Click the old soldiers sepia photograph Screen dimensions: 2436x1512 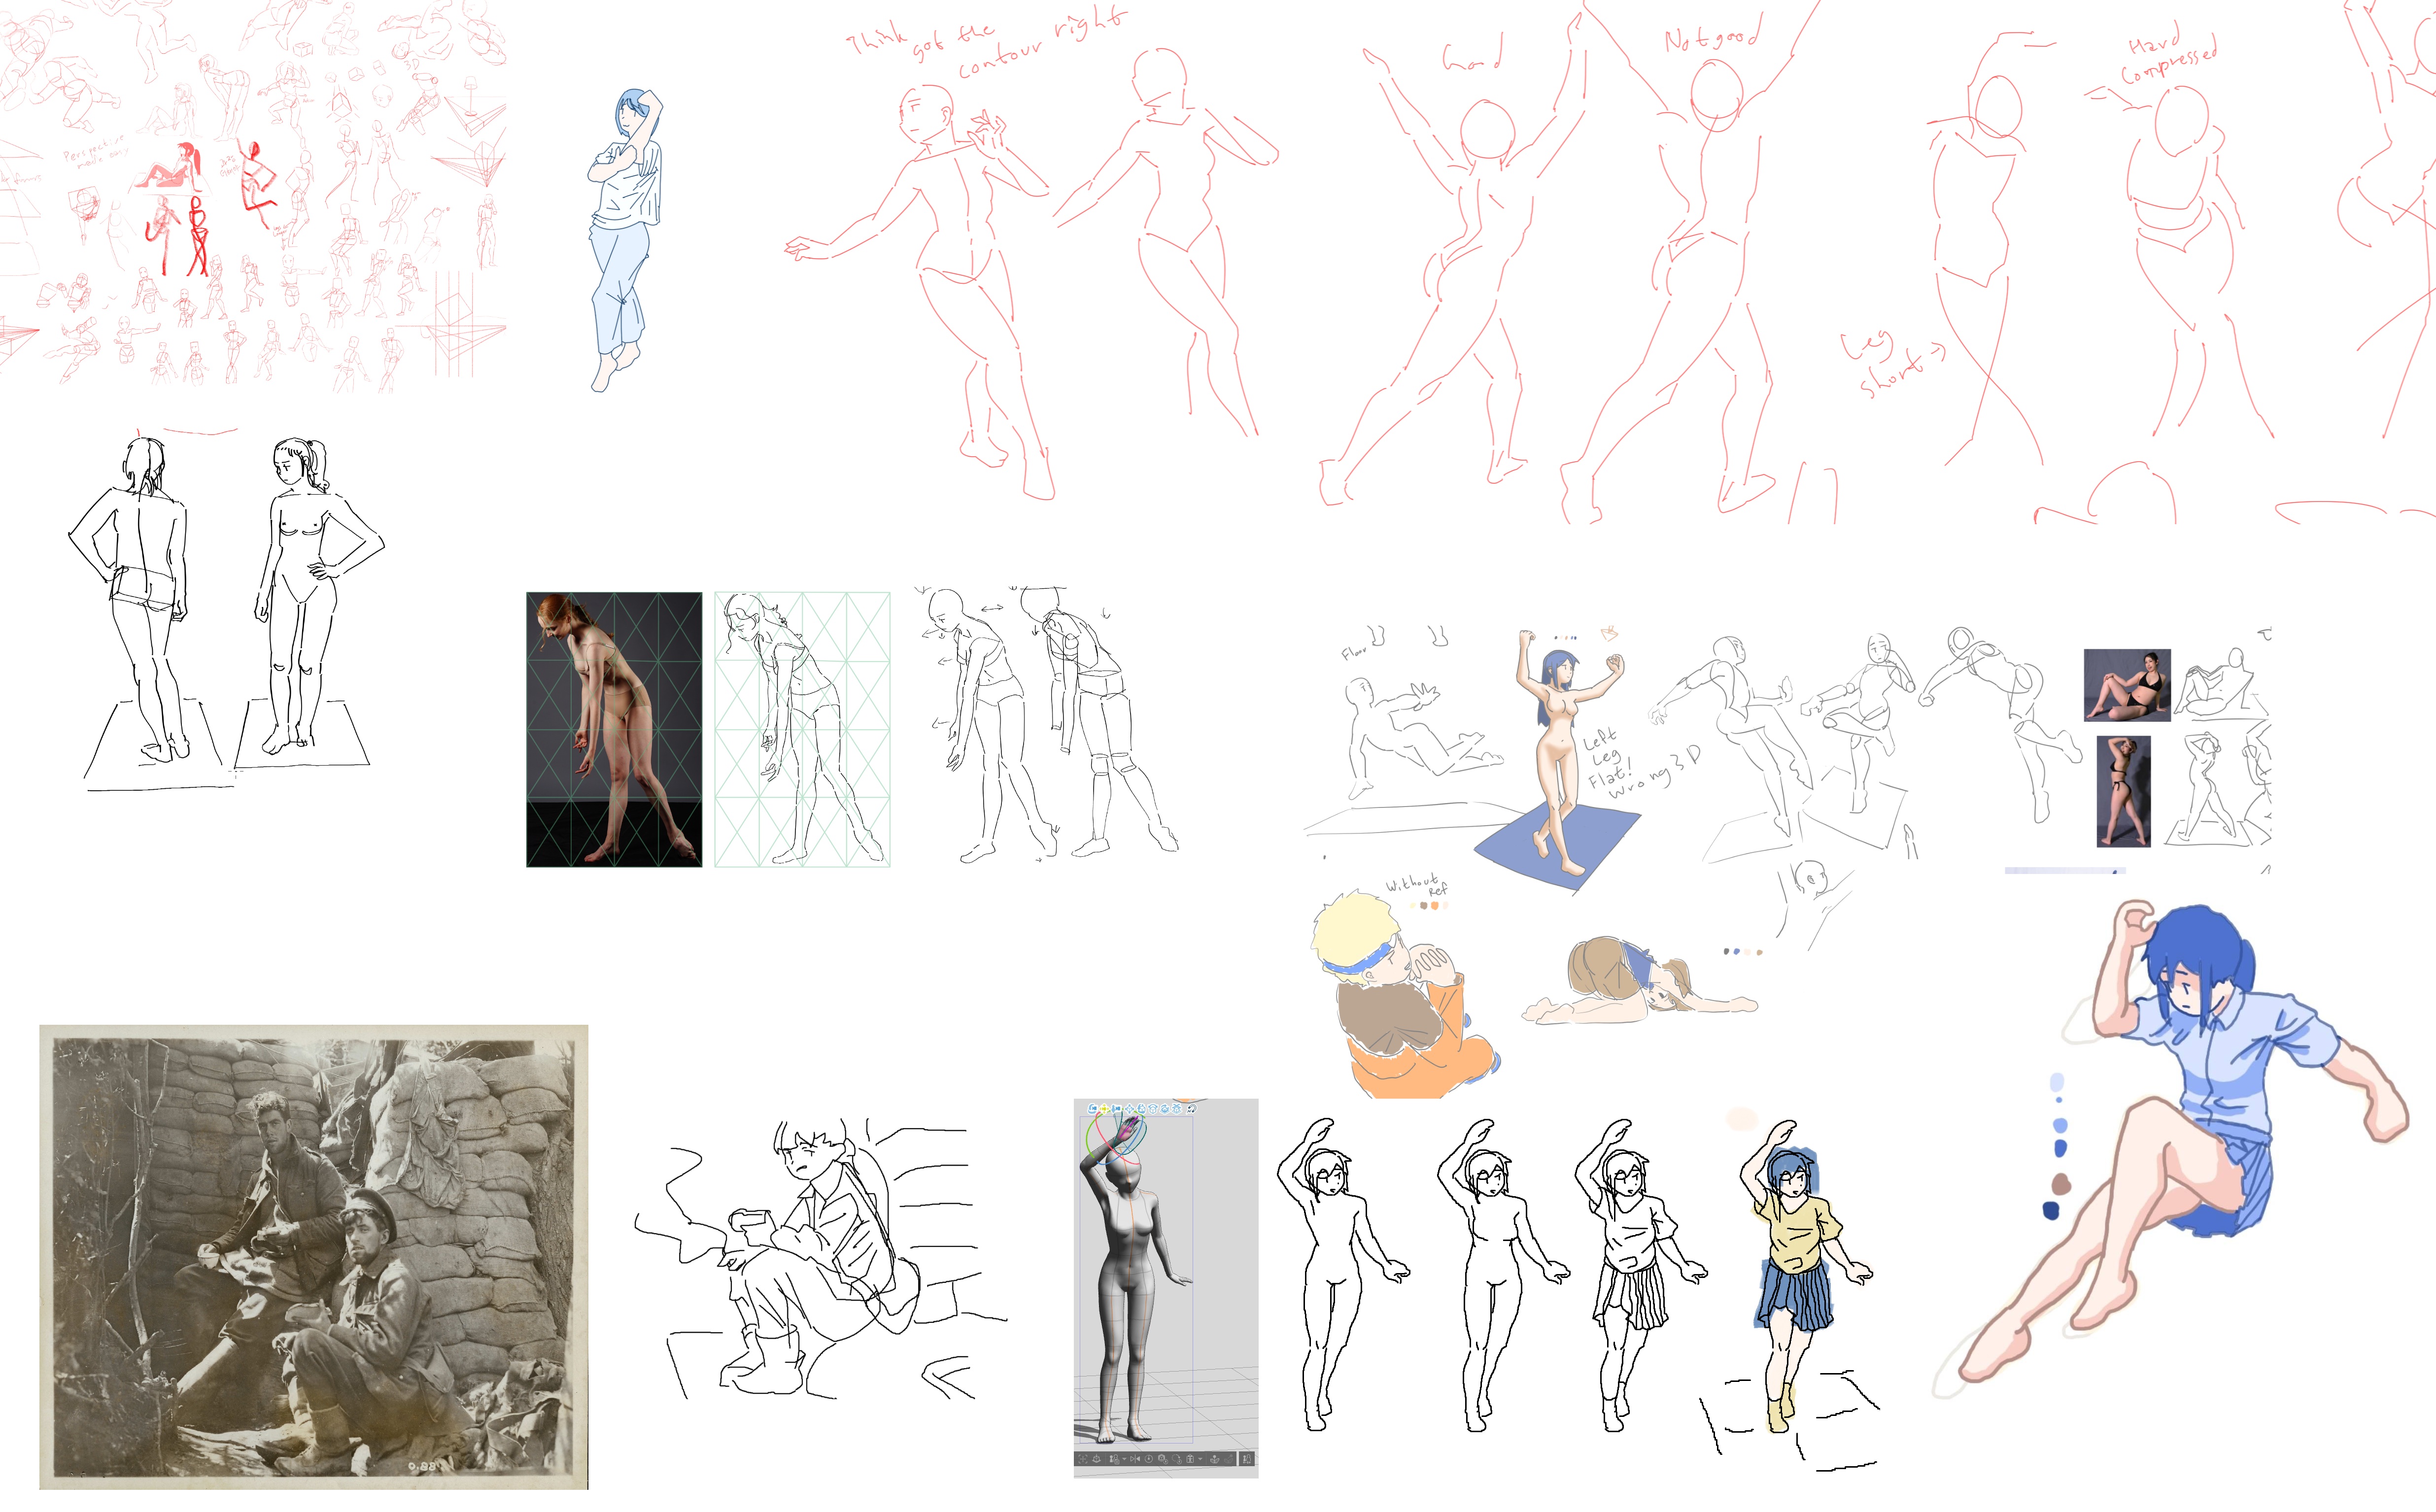[313, 1256]
